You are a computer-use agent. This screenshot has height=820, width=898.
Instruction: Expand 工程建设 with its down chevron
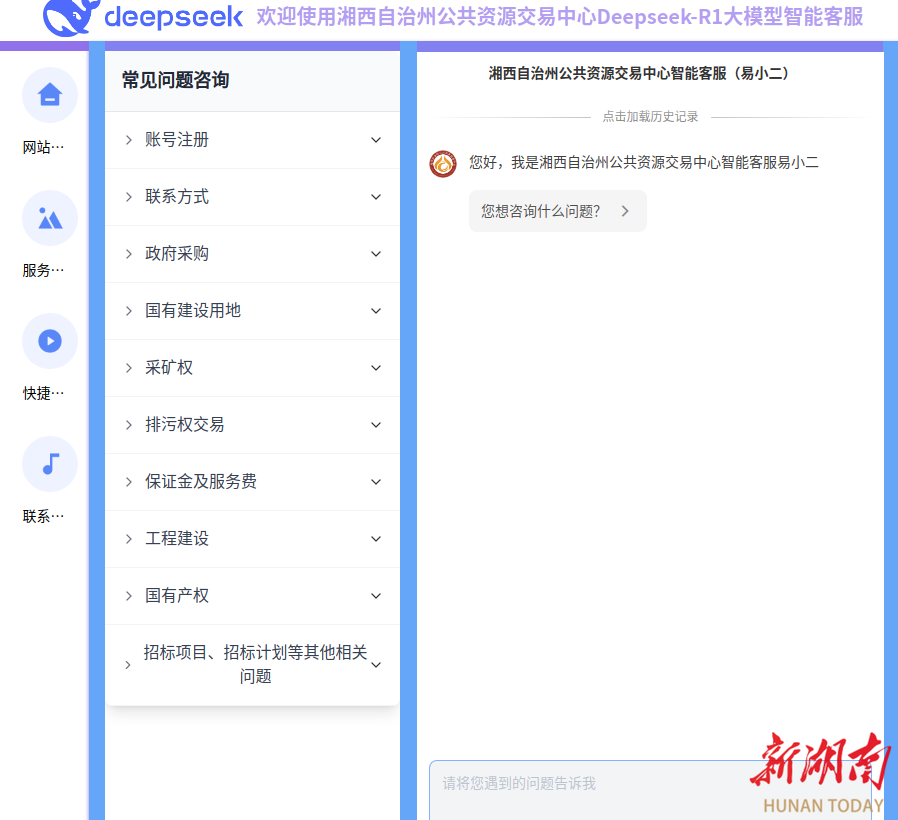[x=376, y=539]
